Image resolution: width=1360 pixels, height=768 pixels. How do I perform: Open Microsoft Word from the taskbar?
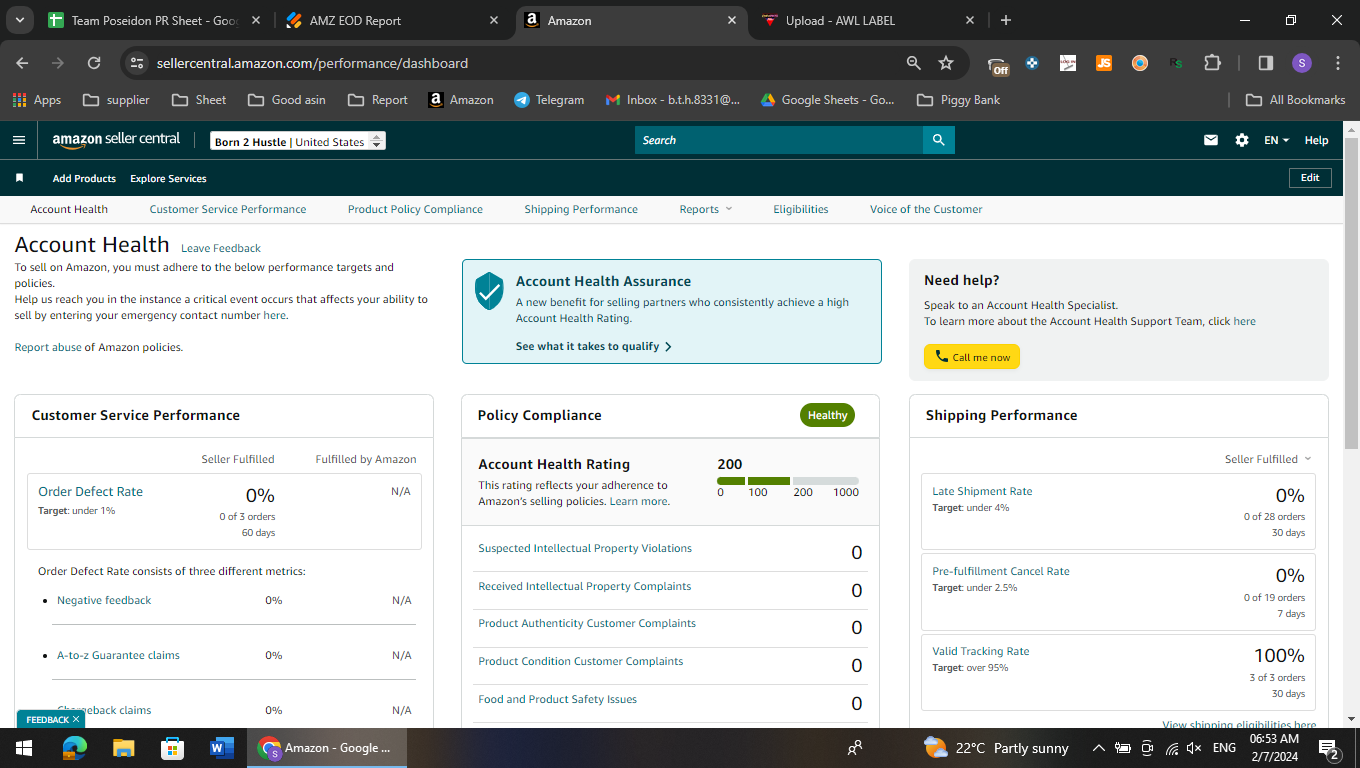click(221, 748)
